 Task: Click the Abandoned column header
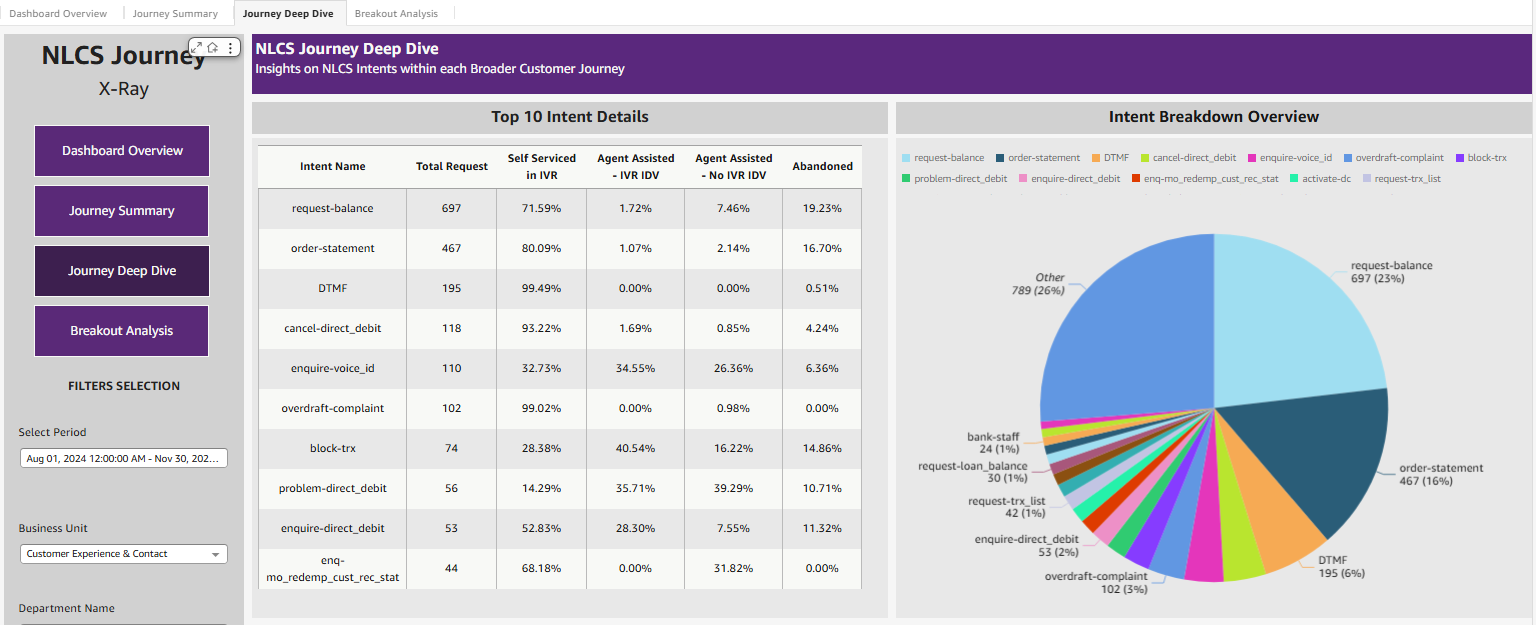pos(822,167)
